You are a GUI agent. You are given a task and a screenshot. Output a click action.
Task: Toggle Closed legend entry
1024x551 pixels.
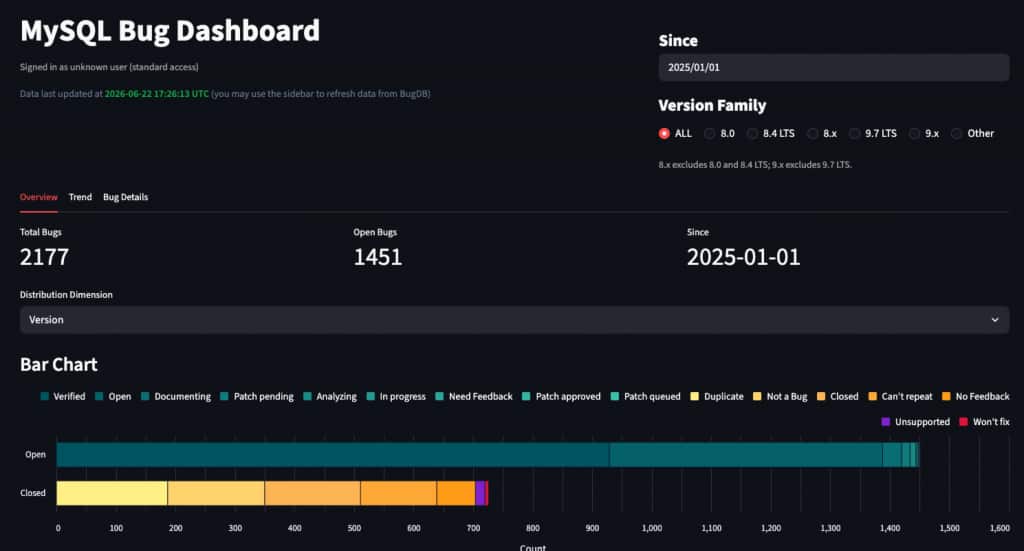click(x=837, y=396)
